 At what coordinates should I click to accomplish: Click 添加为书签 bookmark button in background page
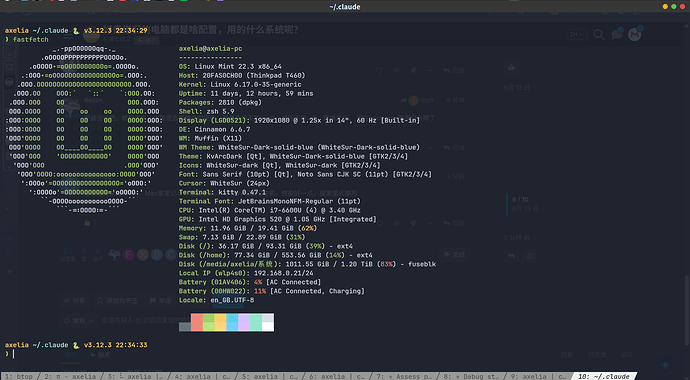(117, 301)
